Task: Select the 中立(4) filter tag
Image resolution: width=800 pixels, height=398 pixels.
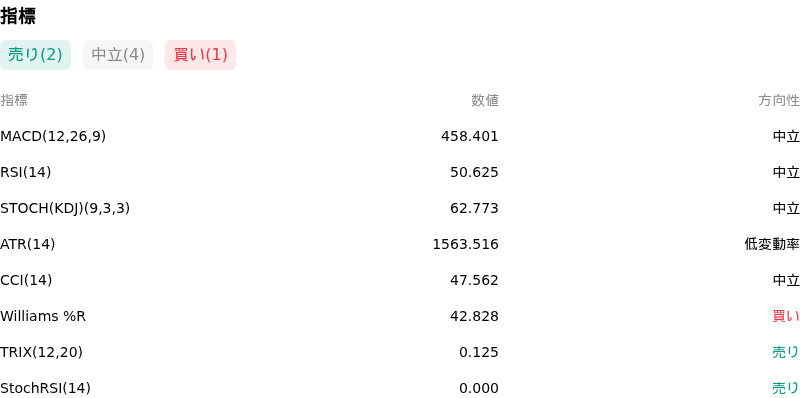Action: tap(118, 55)
